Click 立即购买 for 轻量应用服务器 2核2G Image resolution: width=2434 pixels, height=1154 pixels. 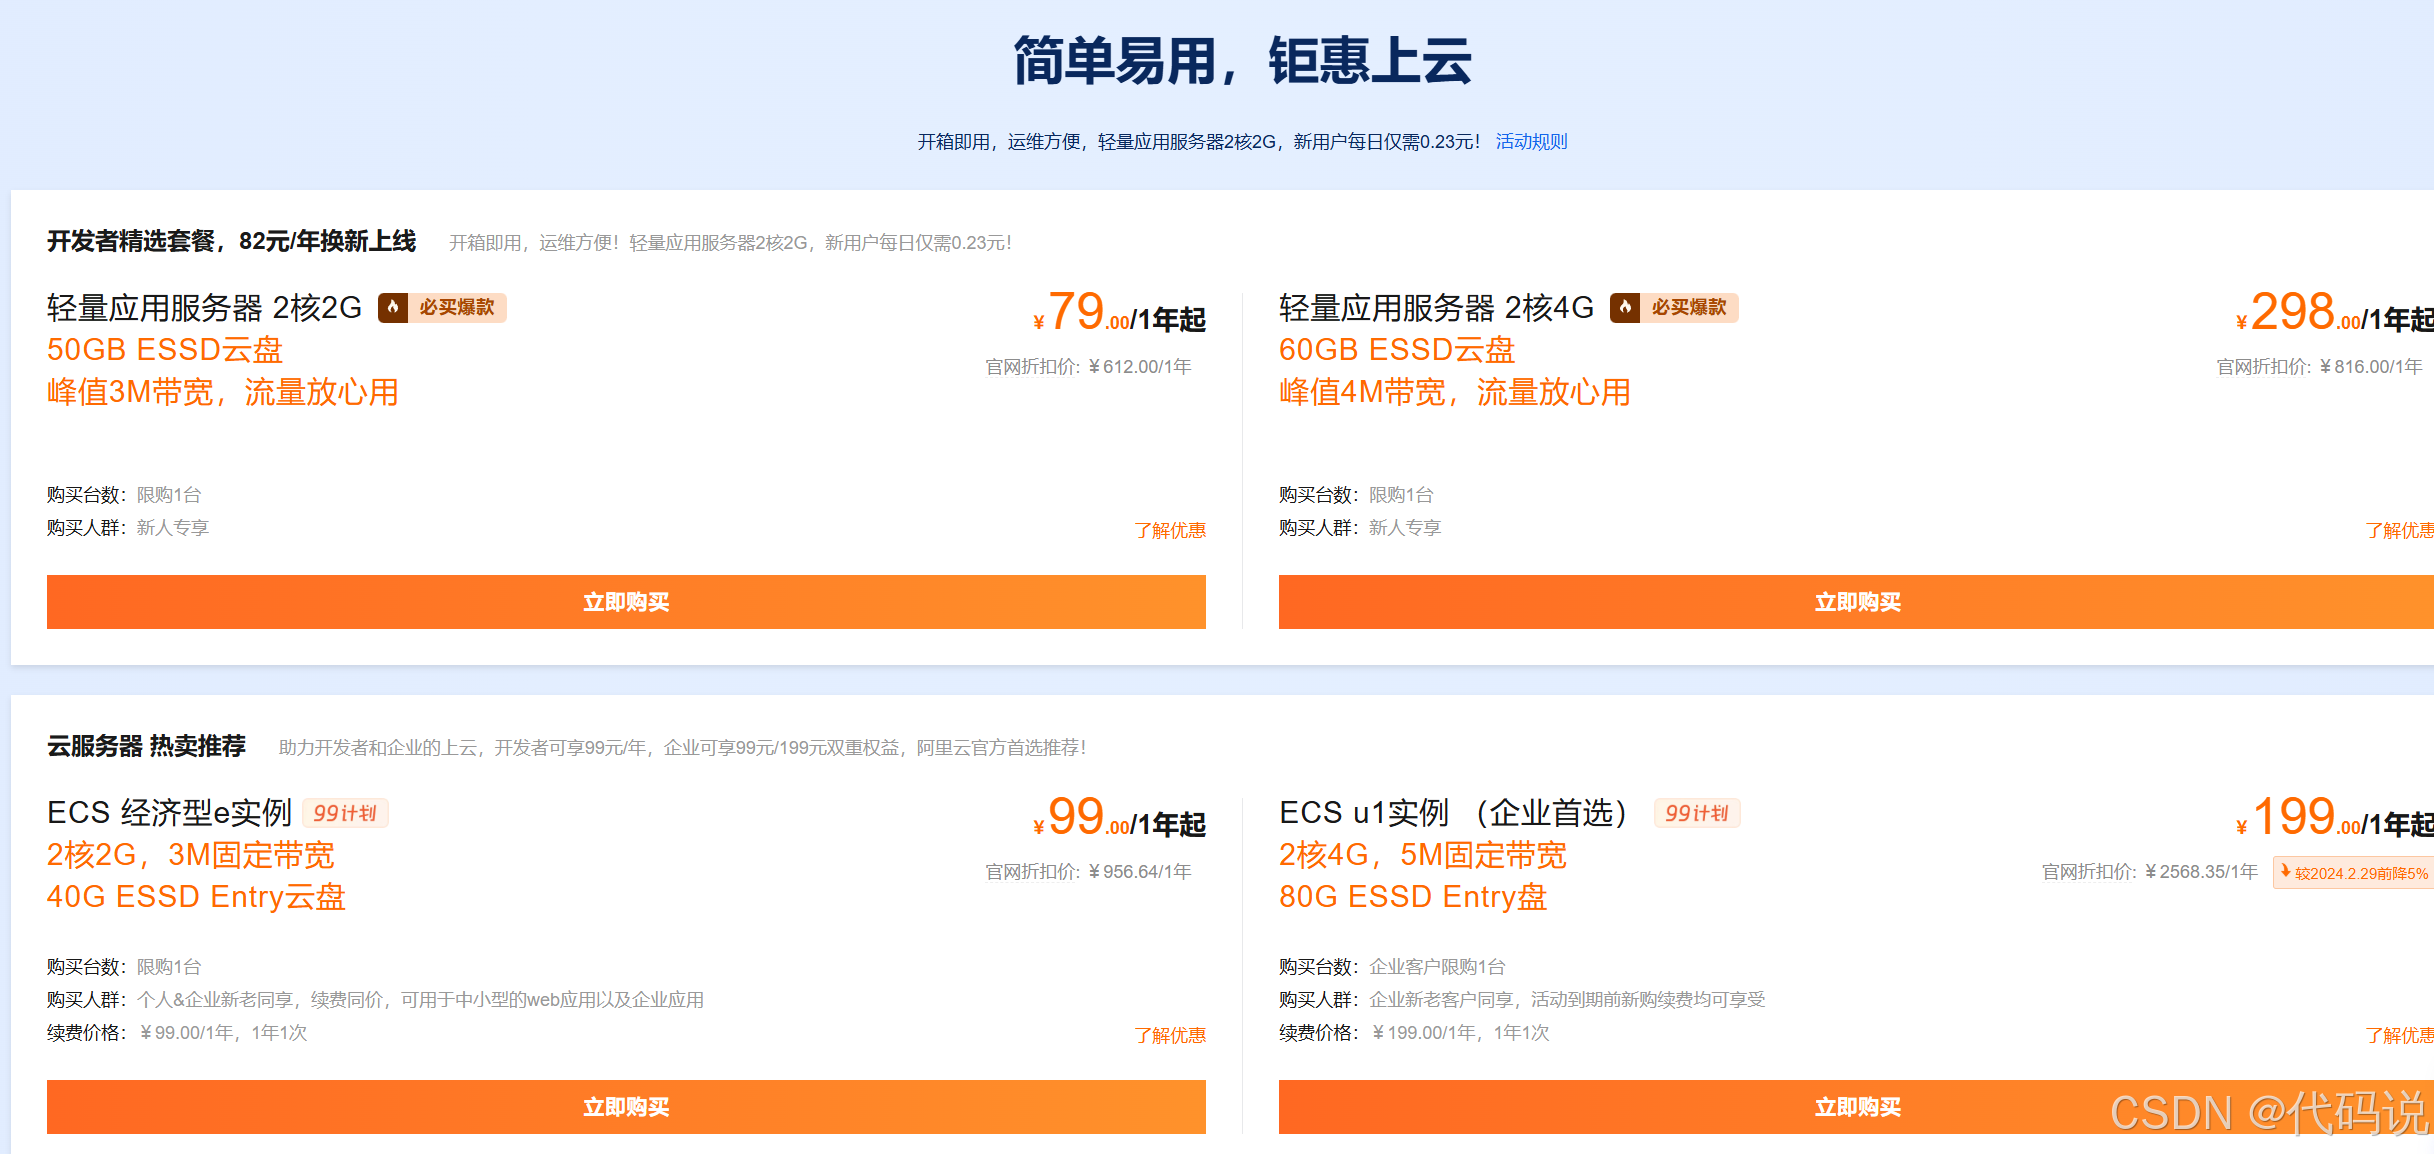[x=626, y=602]
